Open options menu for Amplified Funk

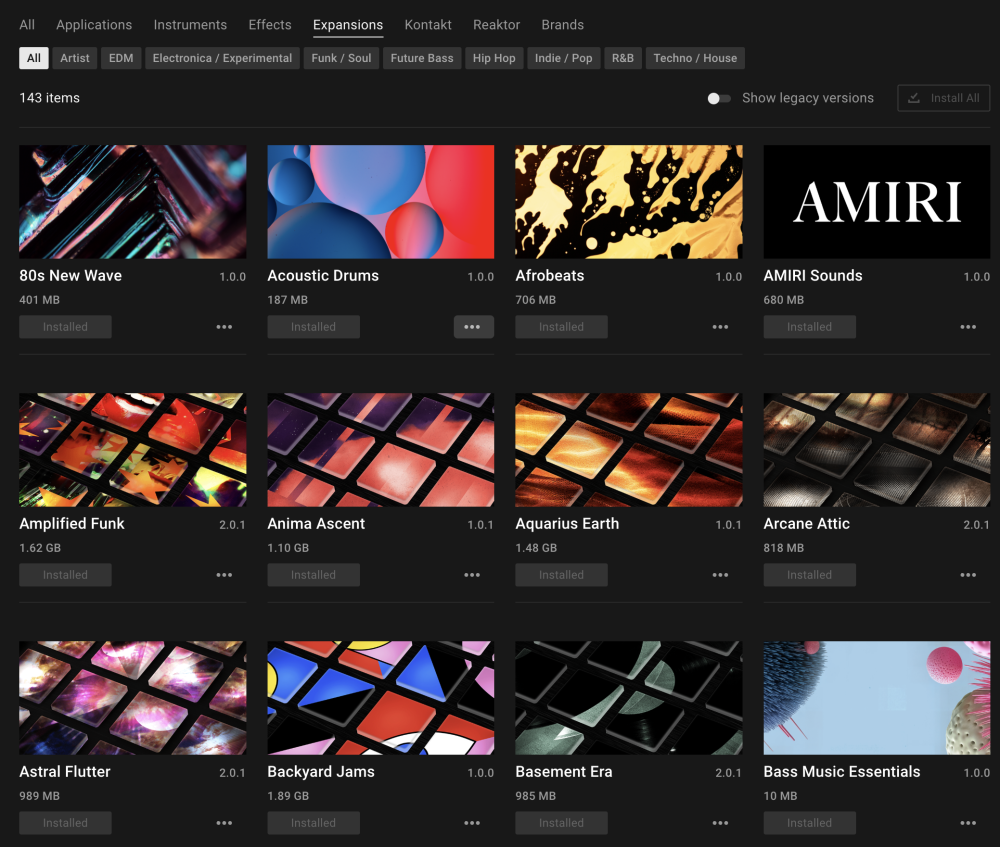point(224,575)
